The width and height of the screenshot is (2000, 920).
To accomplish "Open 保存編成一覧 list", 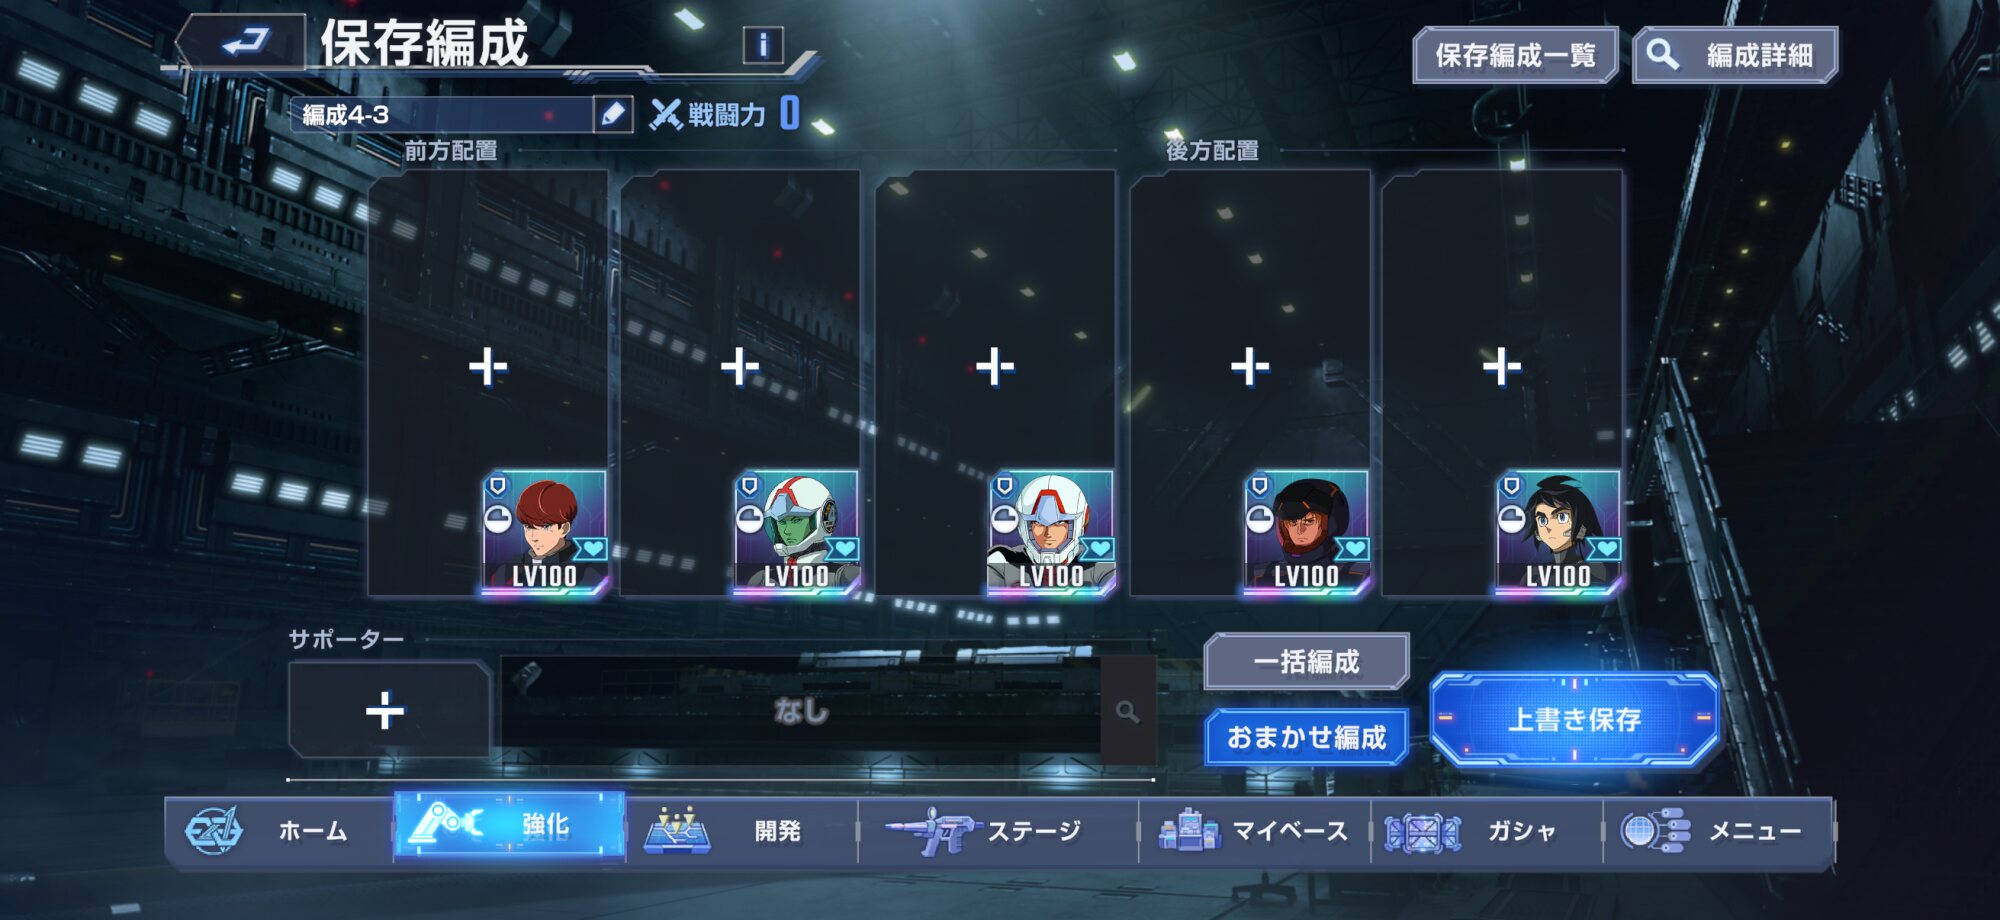I will click(1515, 55).
